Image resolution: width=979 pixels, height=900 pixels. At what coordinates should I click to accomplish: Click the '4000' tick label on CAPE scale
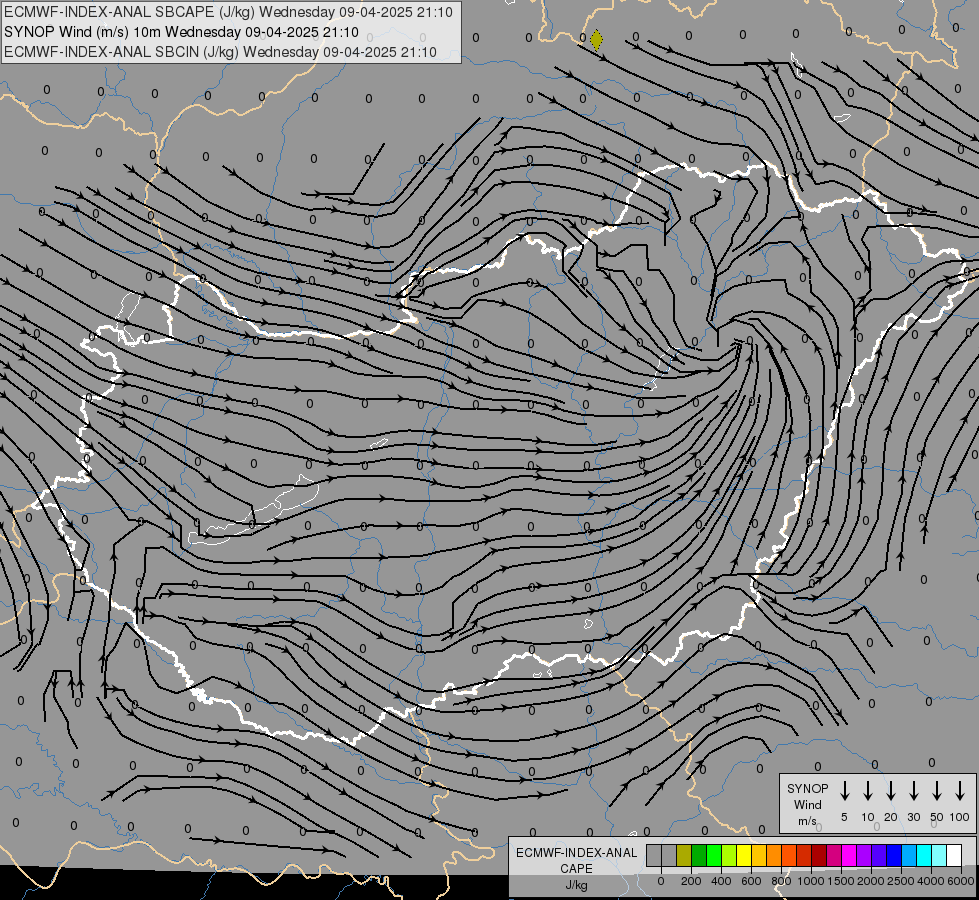point(931,881)
